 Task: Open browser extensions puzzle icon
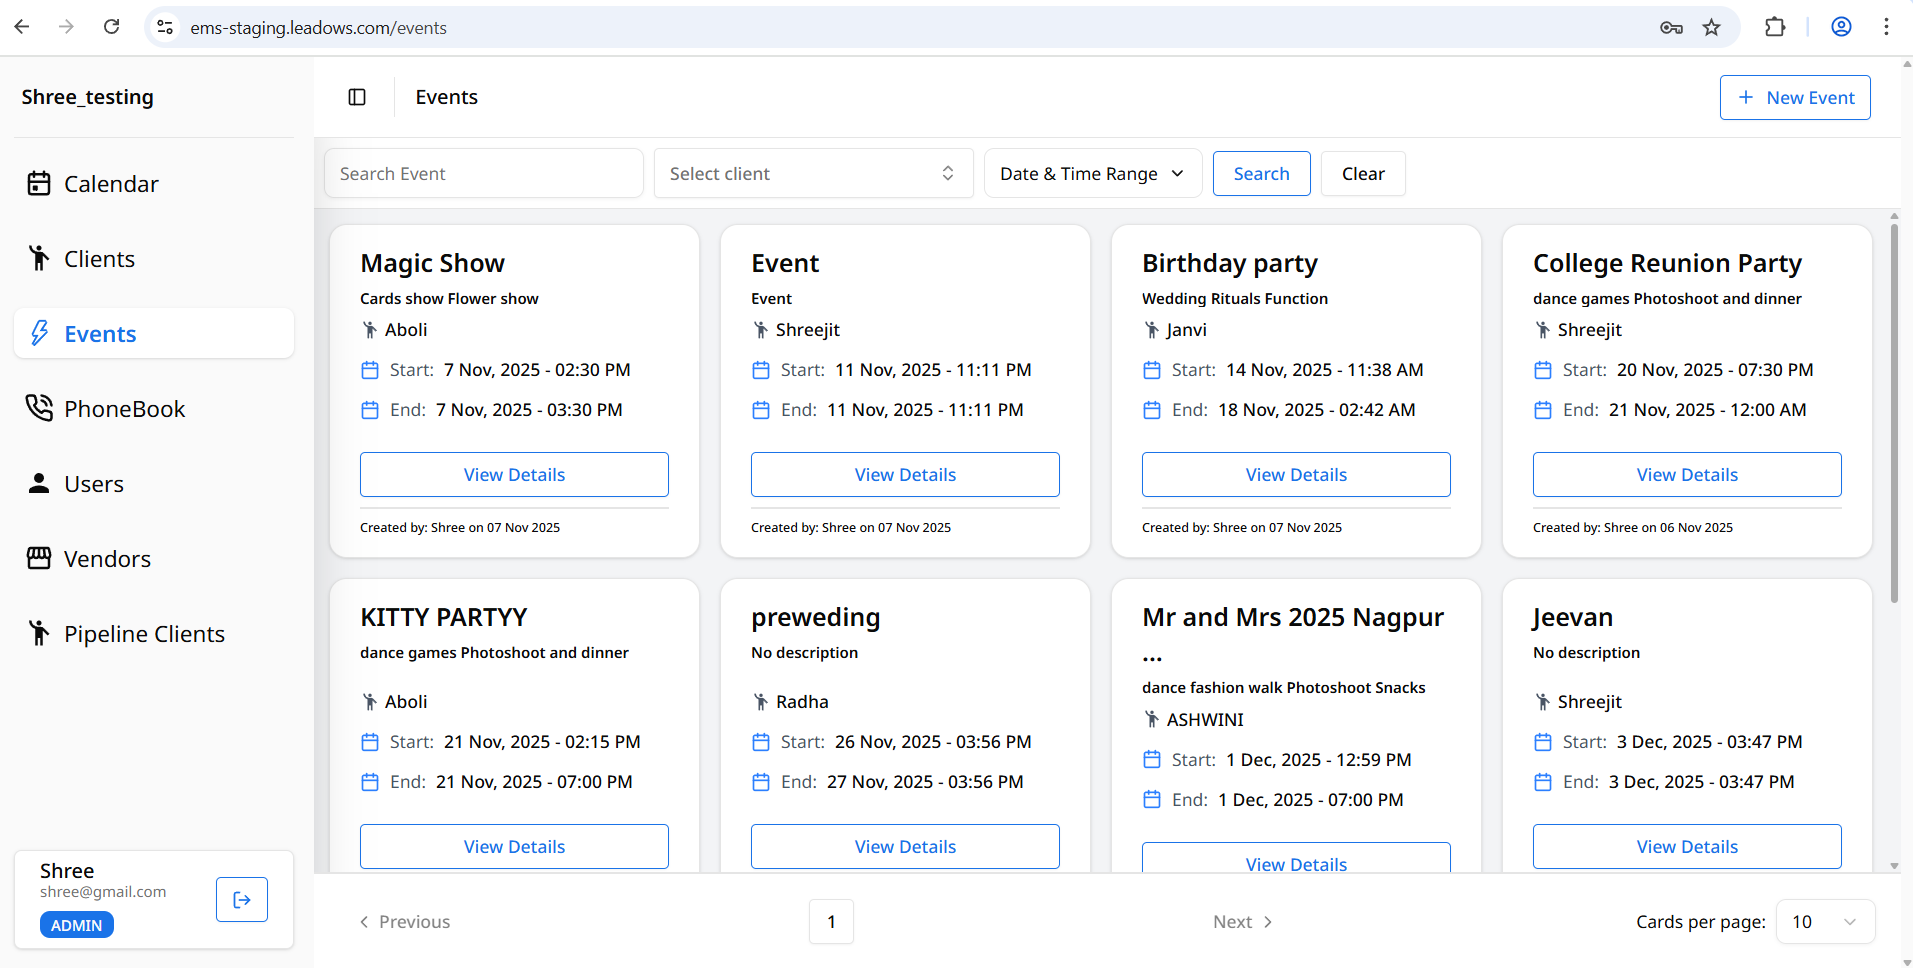1775,27
